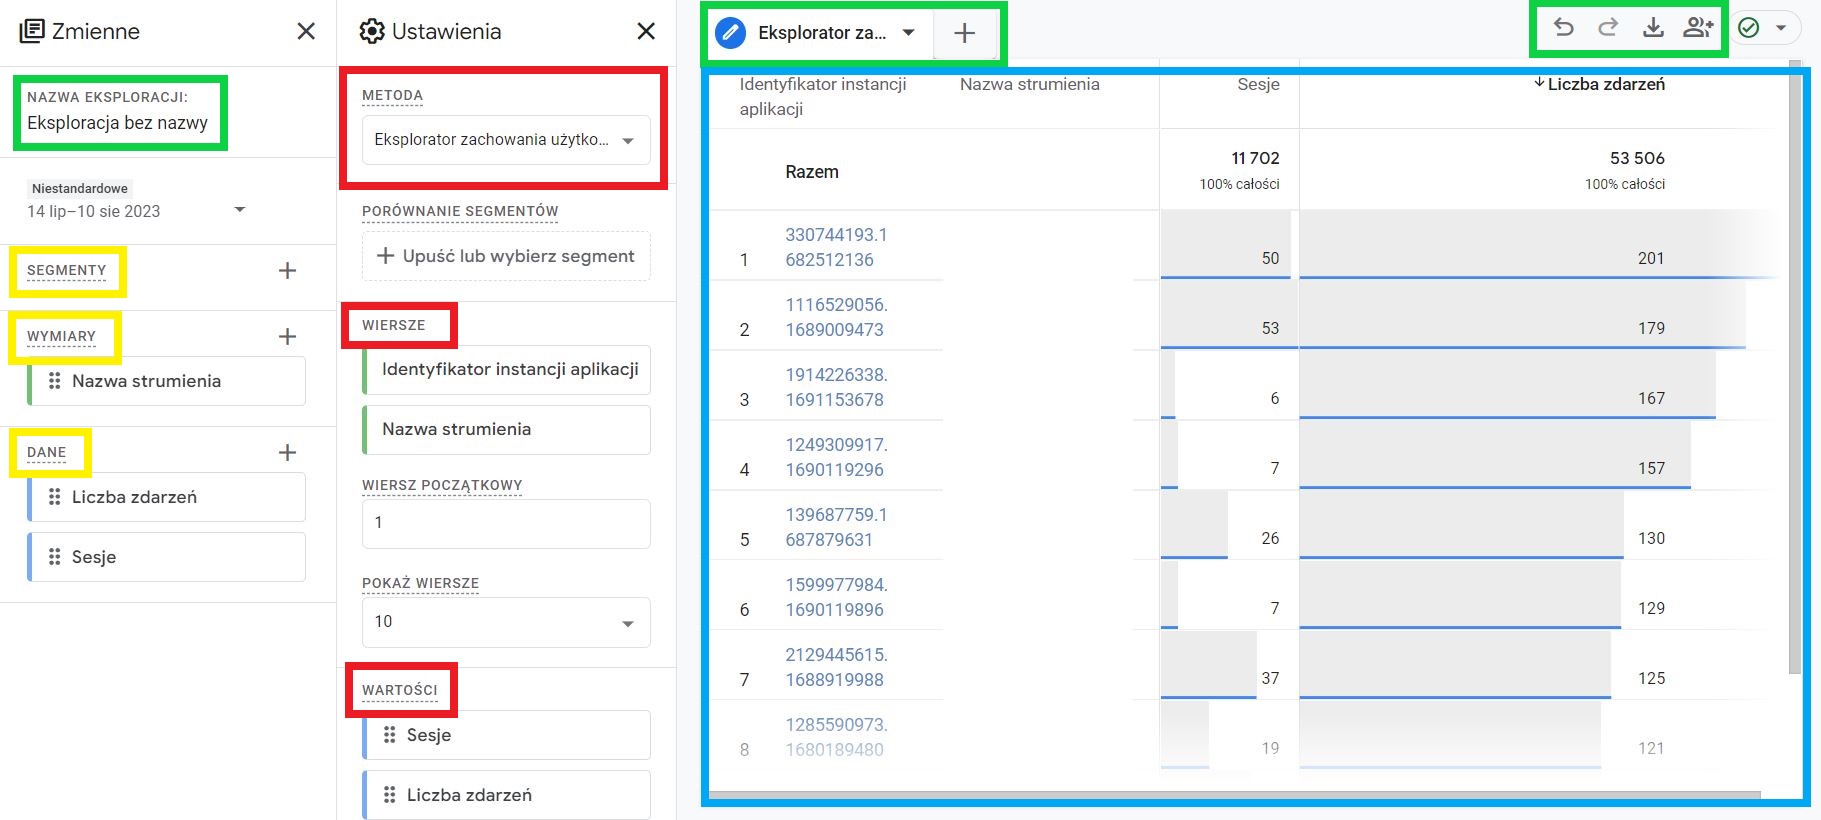This screenshot has width=1821, height=820.
Task: Click the Zmienne panel icon
Action: pos(32,31)
